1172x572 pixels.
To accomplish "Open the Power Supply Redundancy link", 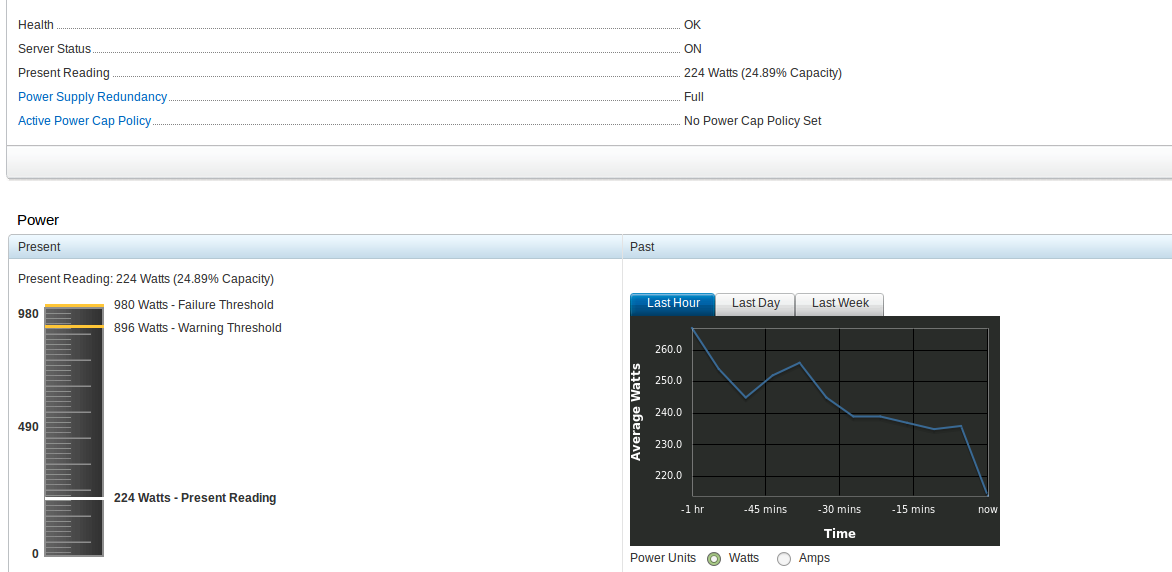I will 92,97.
